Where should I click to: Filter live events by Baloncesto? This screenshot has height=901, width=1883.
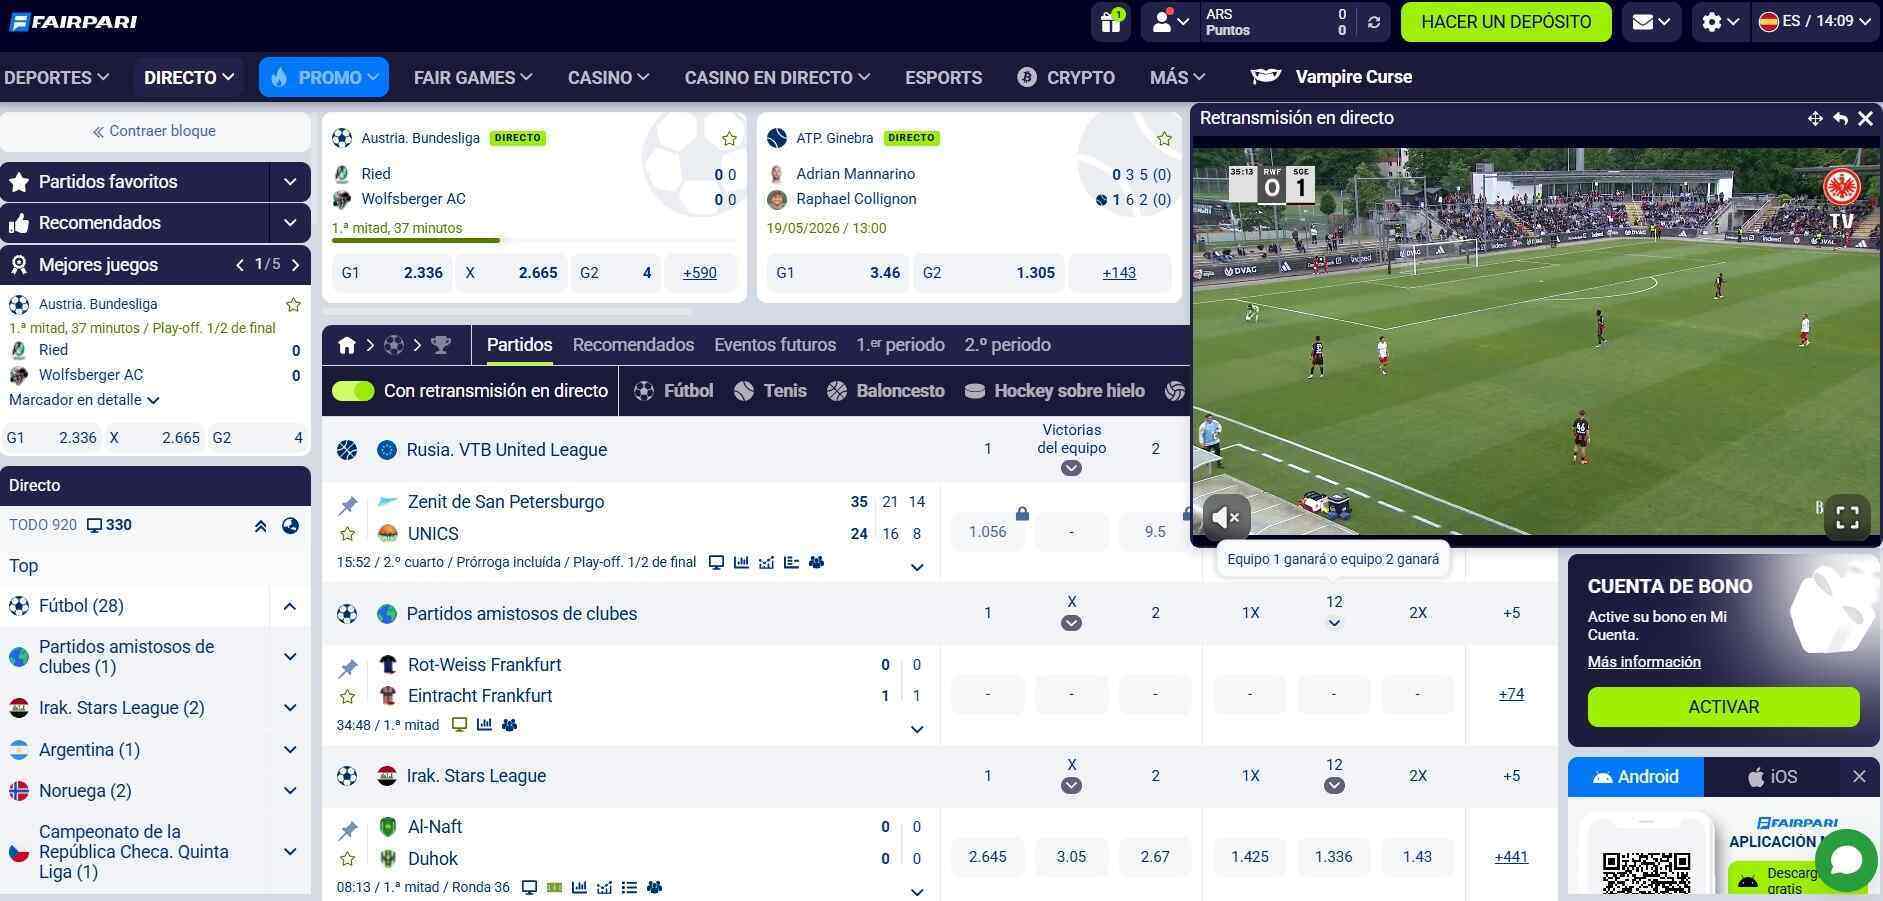click(x=886, y=391)
